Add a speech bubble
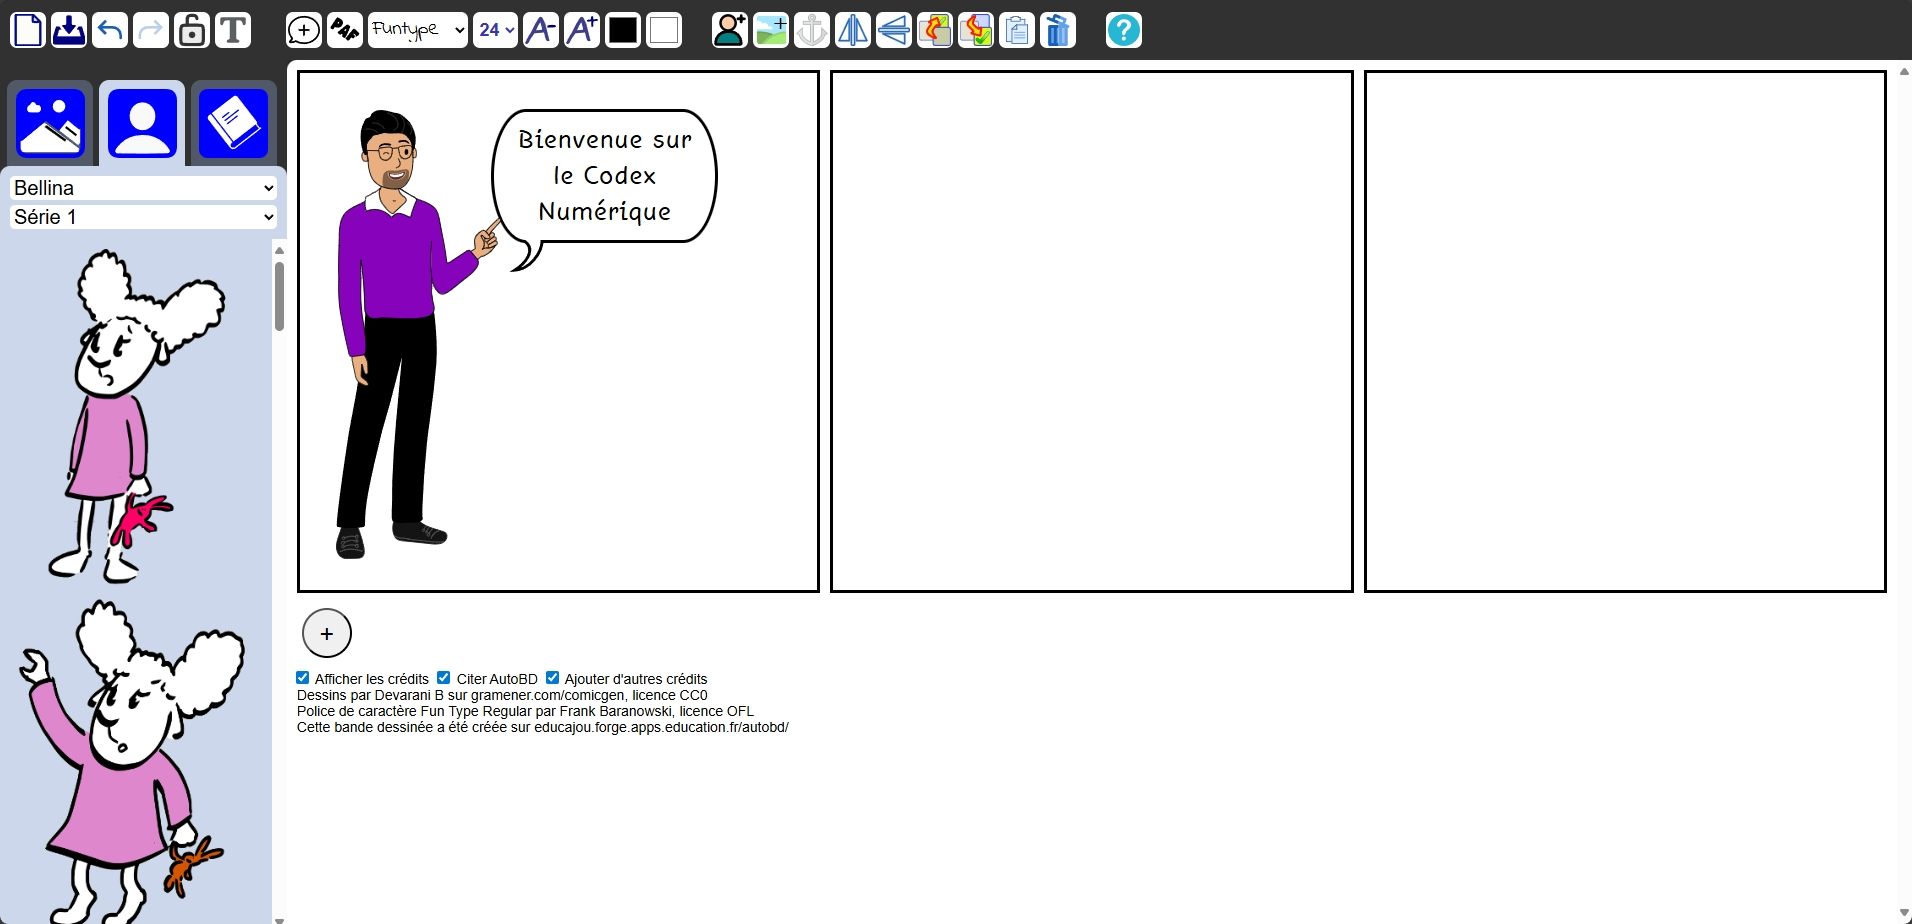This screenshot has height=924, width=1912. coord(304,30)
